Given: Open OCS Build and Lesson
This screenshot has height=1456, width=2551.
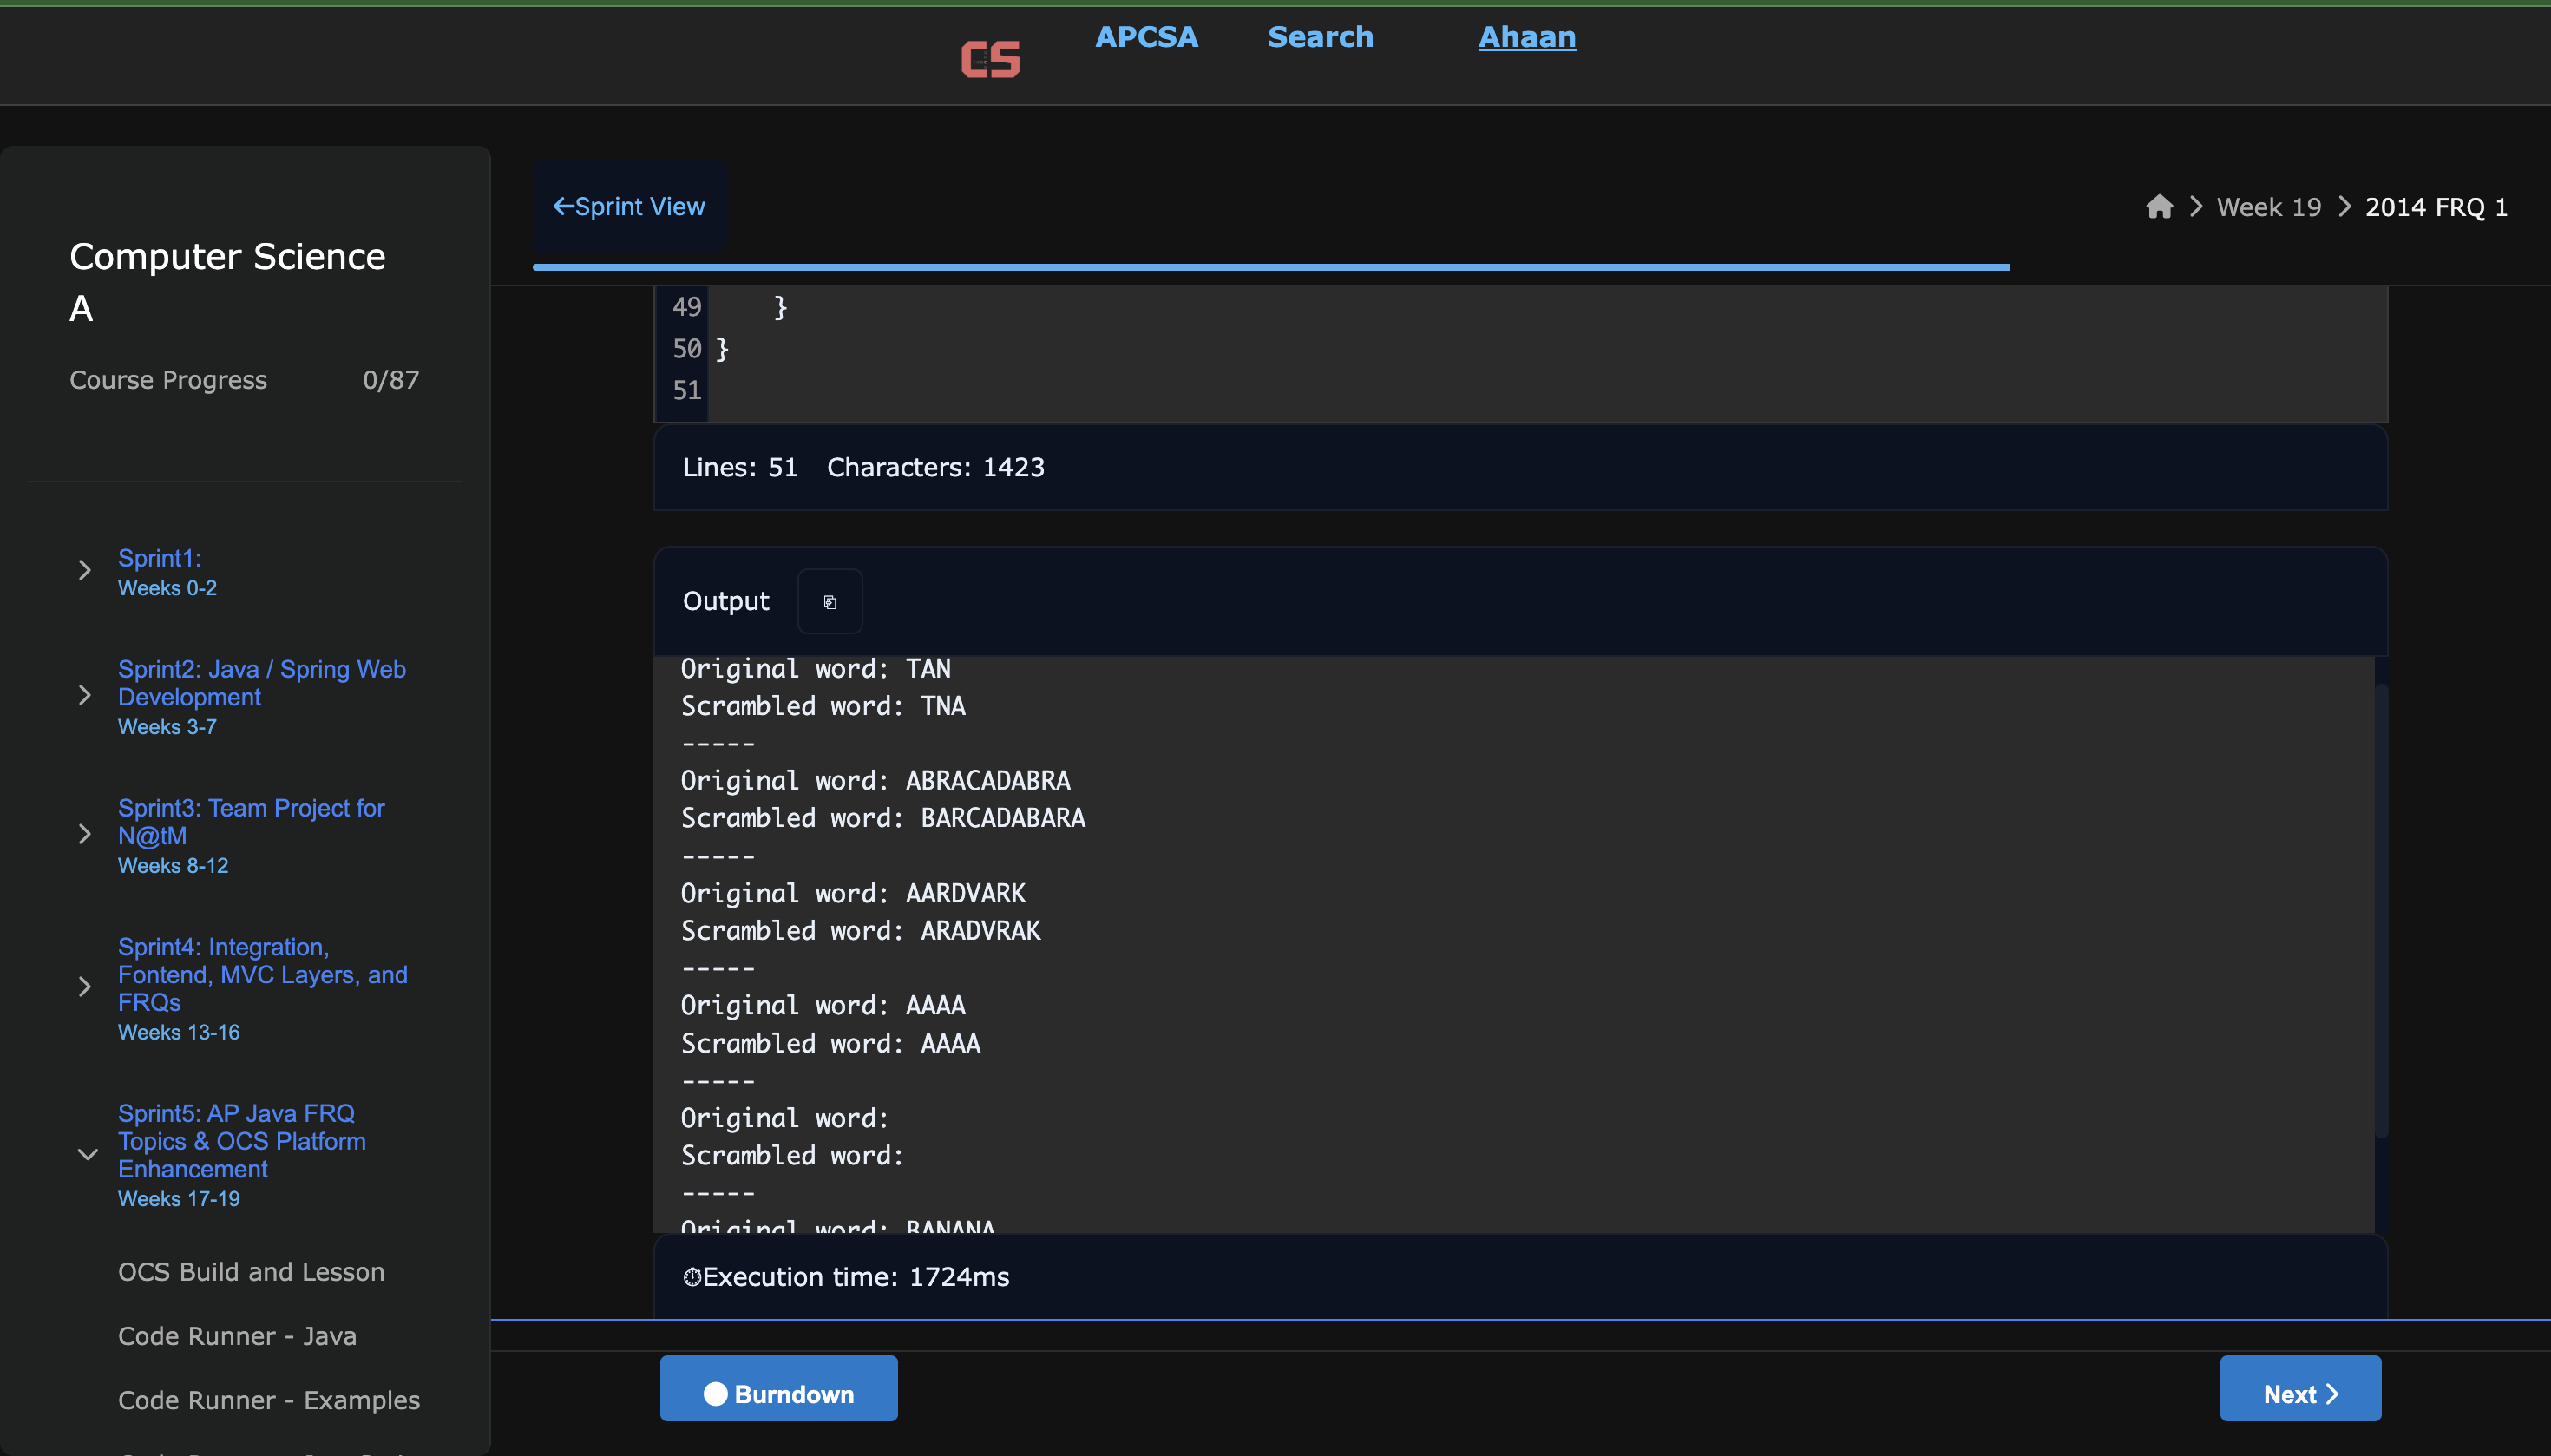Looking at the screenshot, I should click(251, 1272).
